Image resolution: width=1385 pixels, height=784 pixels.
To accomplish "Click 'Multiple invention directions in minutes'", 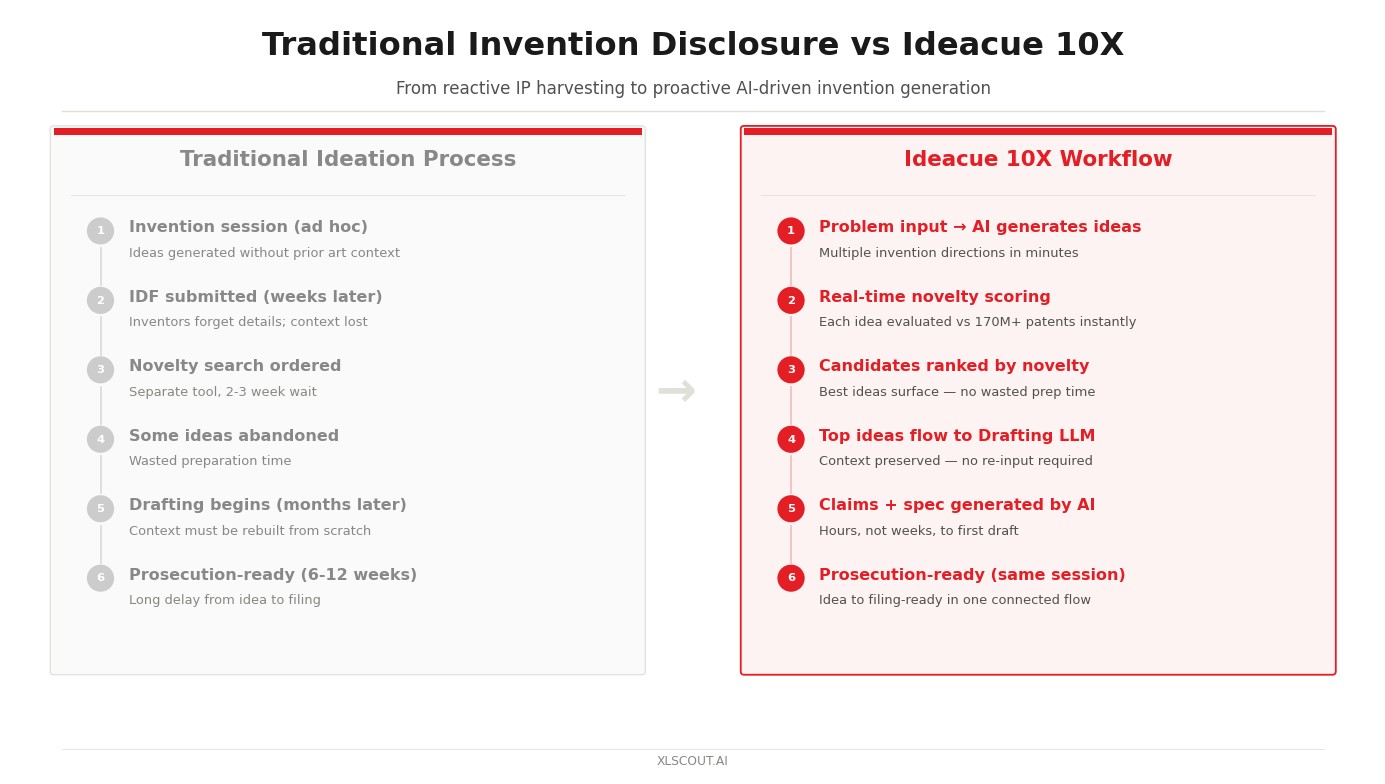I will 949,254.
